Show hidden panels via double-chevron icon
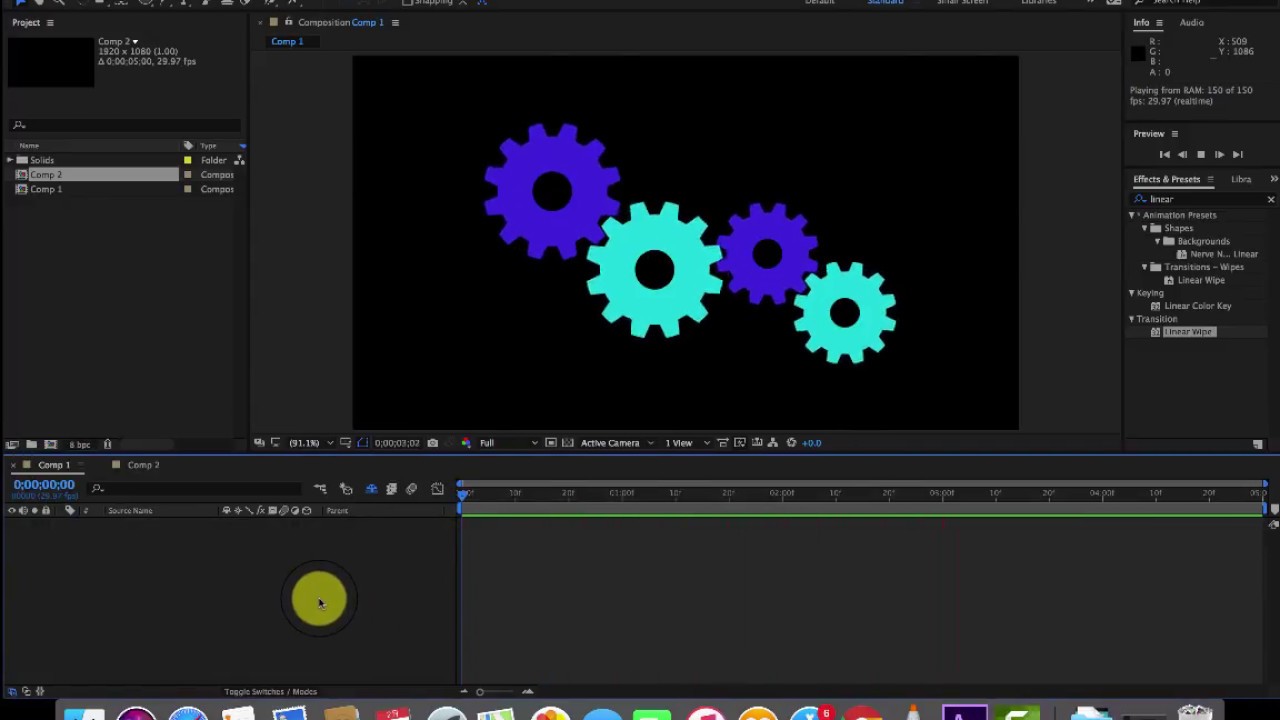 click(1273, 179)
